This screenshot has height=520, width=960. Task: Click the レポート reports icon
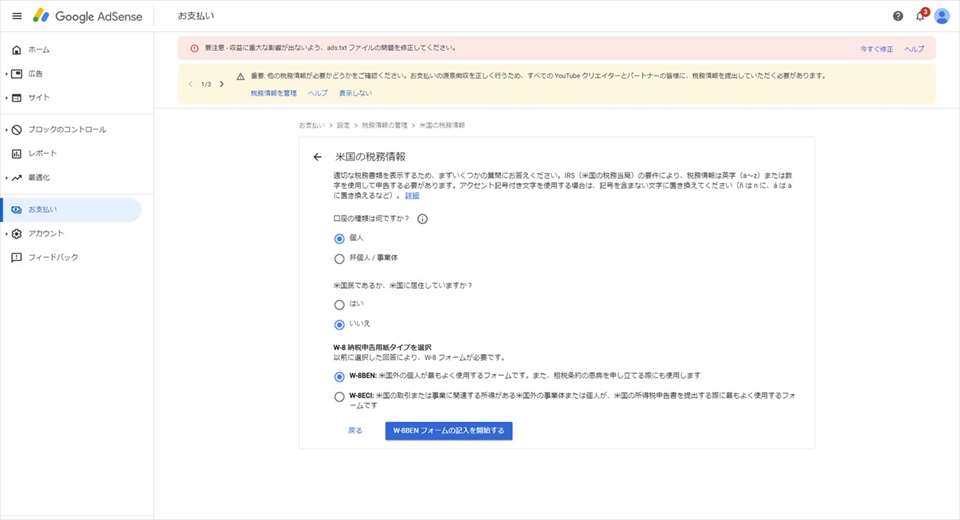(17, 154)
